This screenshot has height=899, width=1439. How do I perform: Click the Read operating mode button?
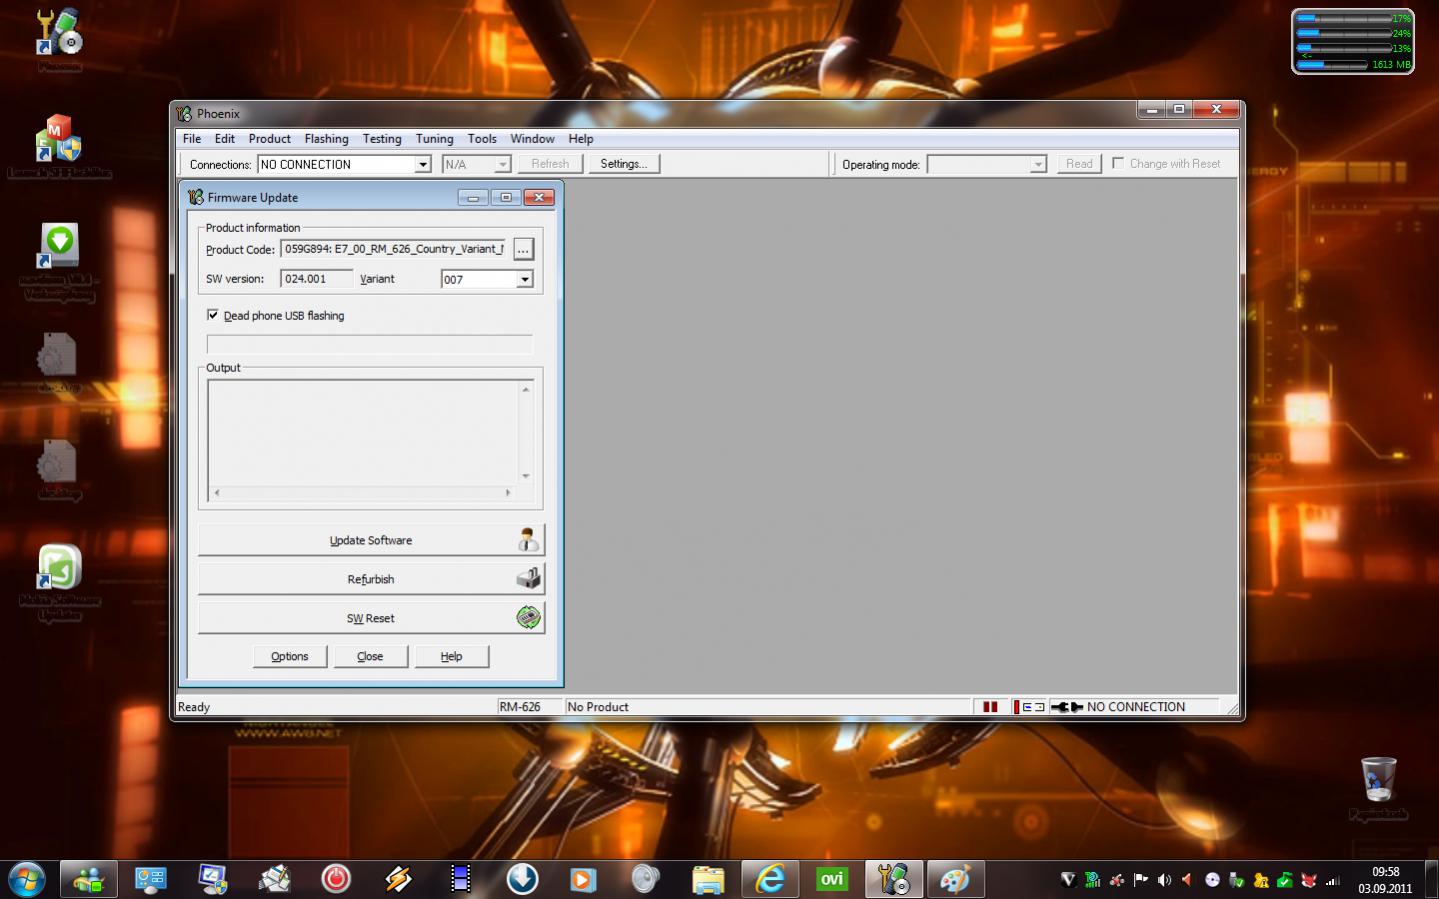[1079, 164]
